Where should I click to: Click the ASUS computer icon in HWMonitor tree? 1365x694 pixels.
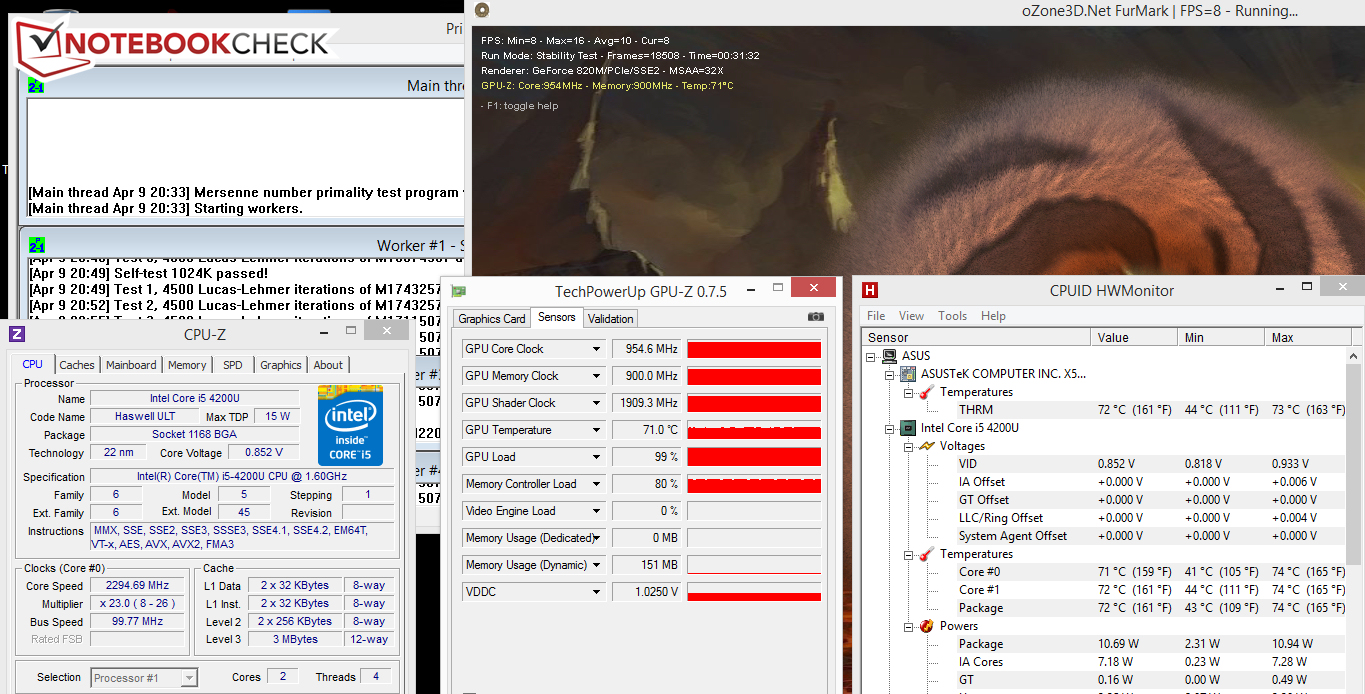(890, 356)
